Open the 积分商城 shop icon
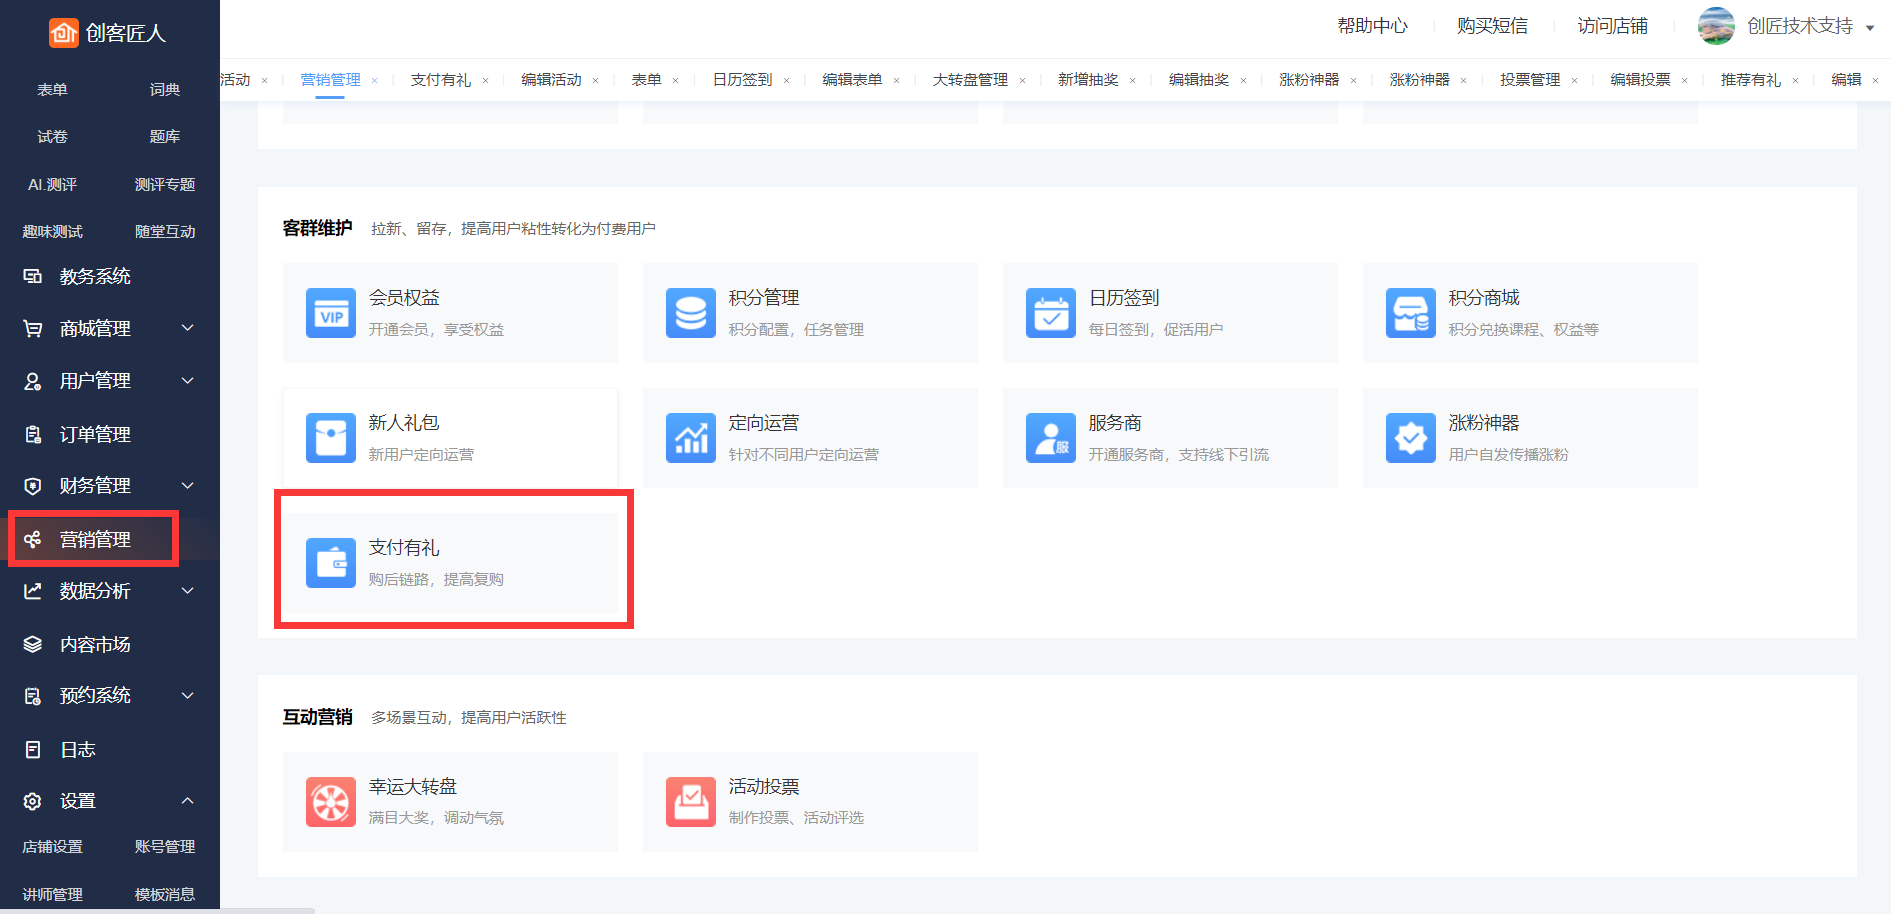Screen dimensions: 1891x914 click(x=1411, y=314)
